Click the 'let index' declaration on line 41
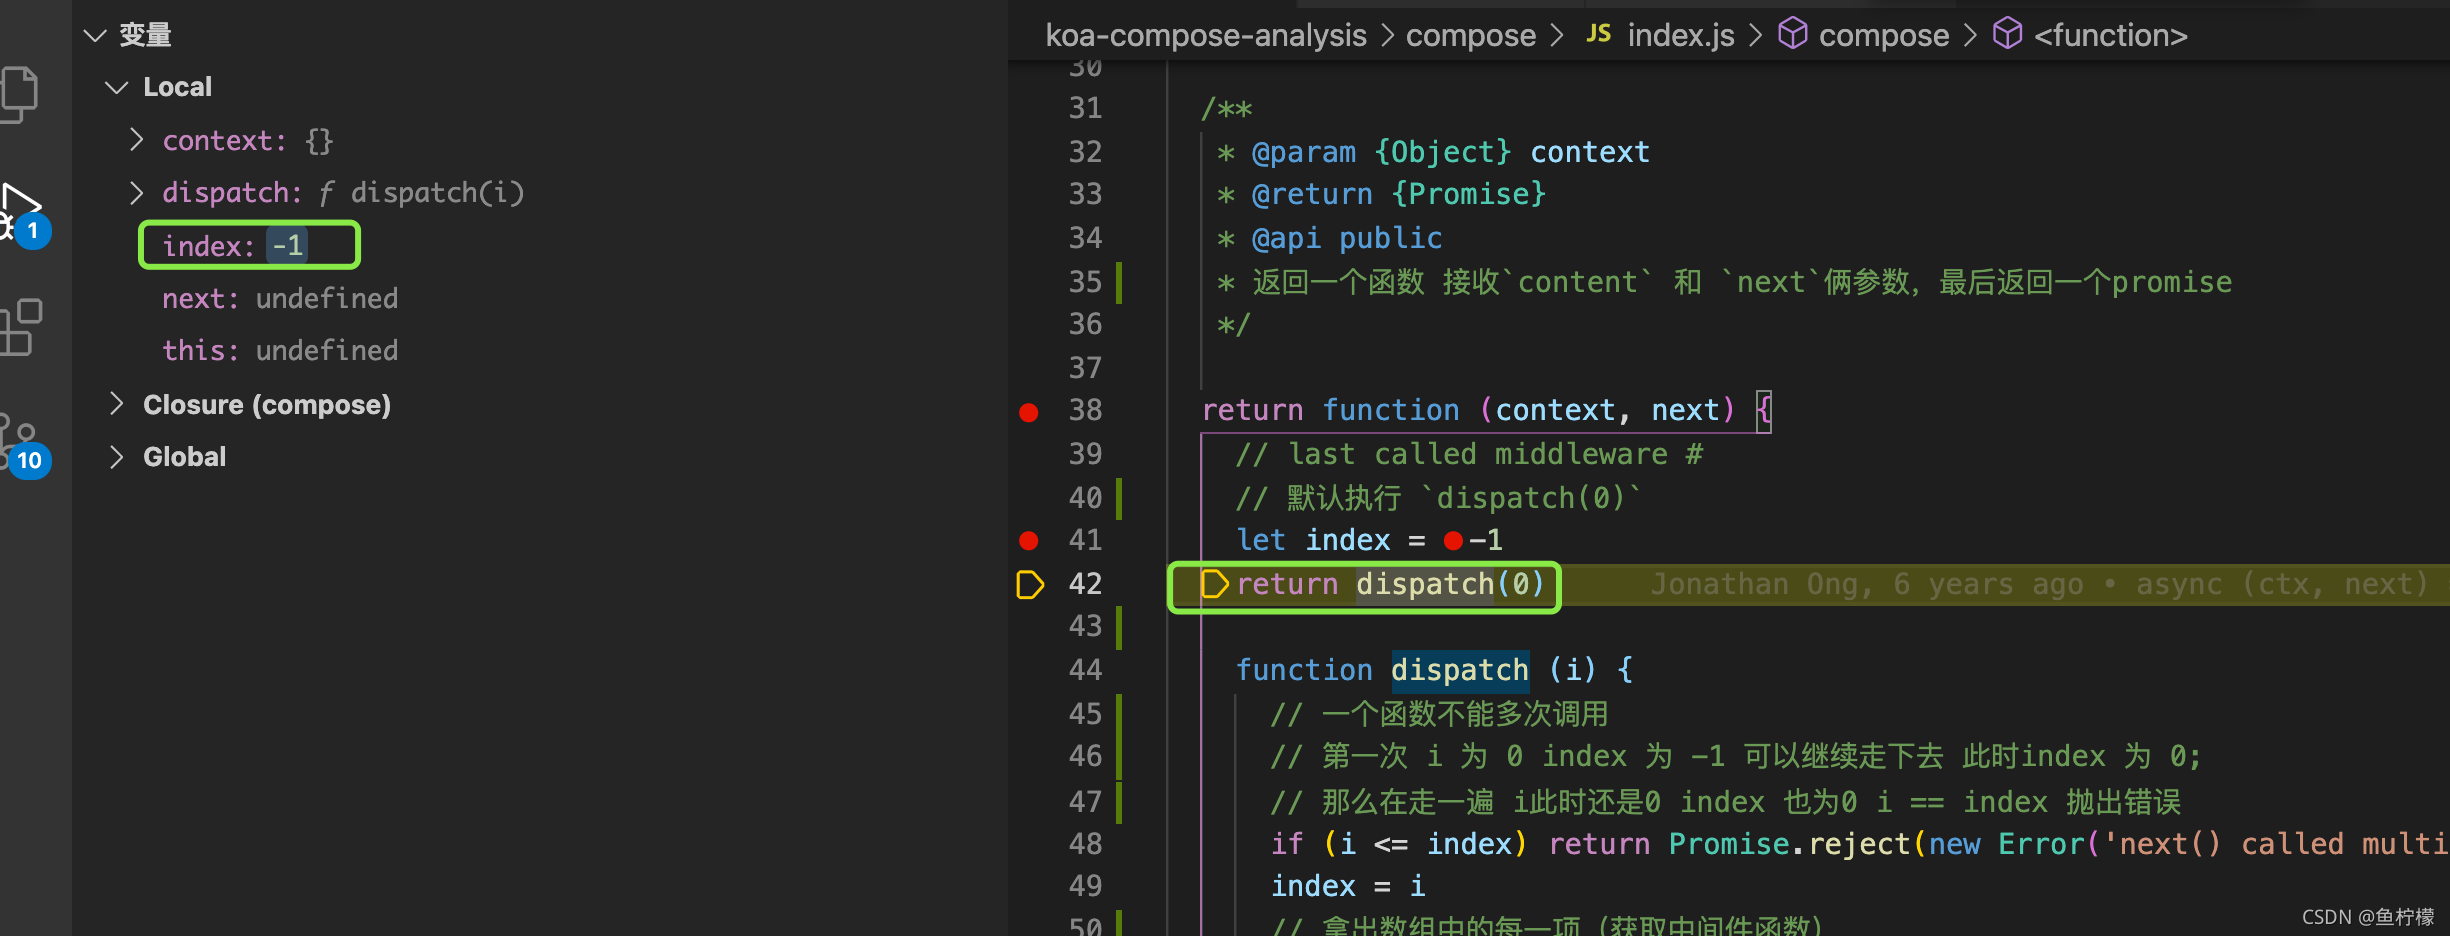 point(1313,541)
